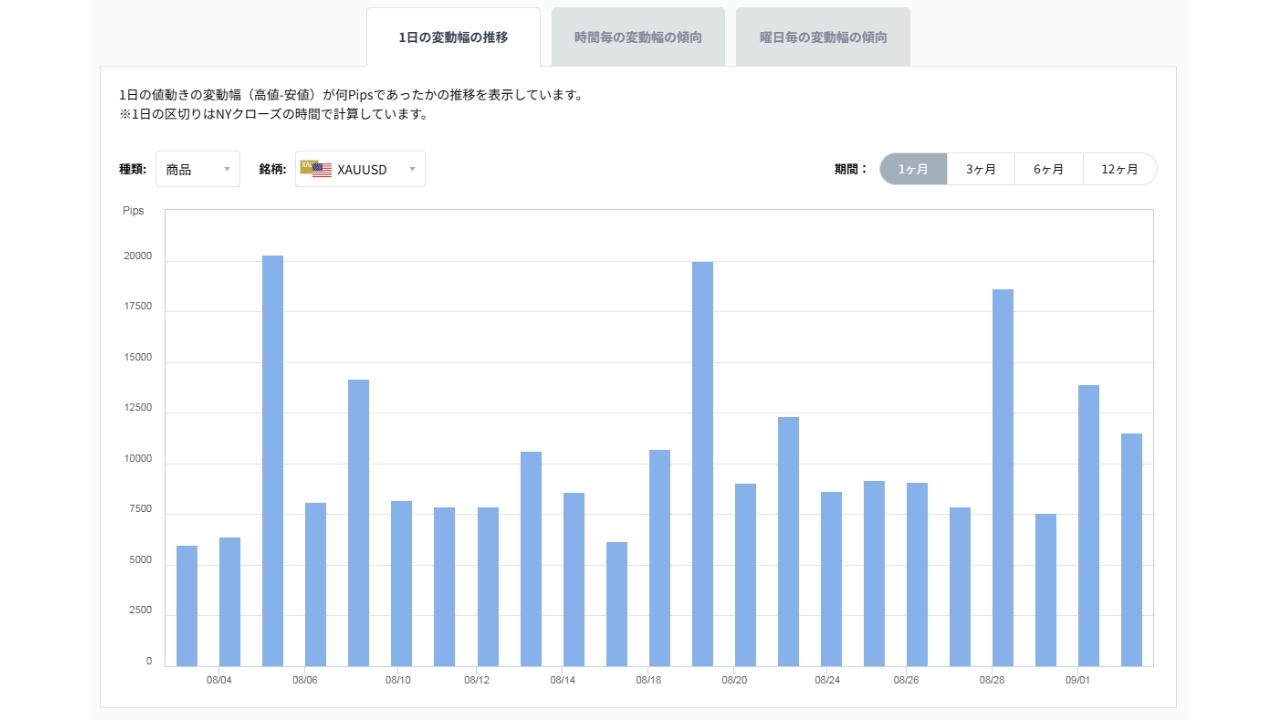Click the tallest bar above 20000 pips
This screenshot has height=720, width=1280.
tap(273, 461)
